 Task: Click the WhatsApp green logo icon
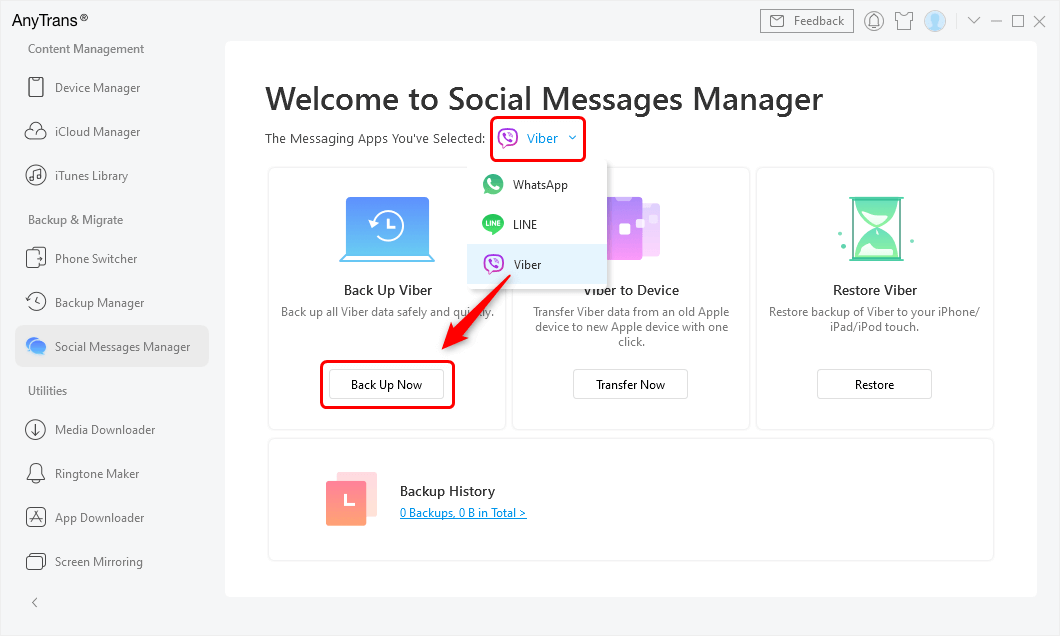pos(493,184)
